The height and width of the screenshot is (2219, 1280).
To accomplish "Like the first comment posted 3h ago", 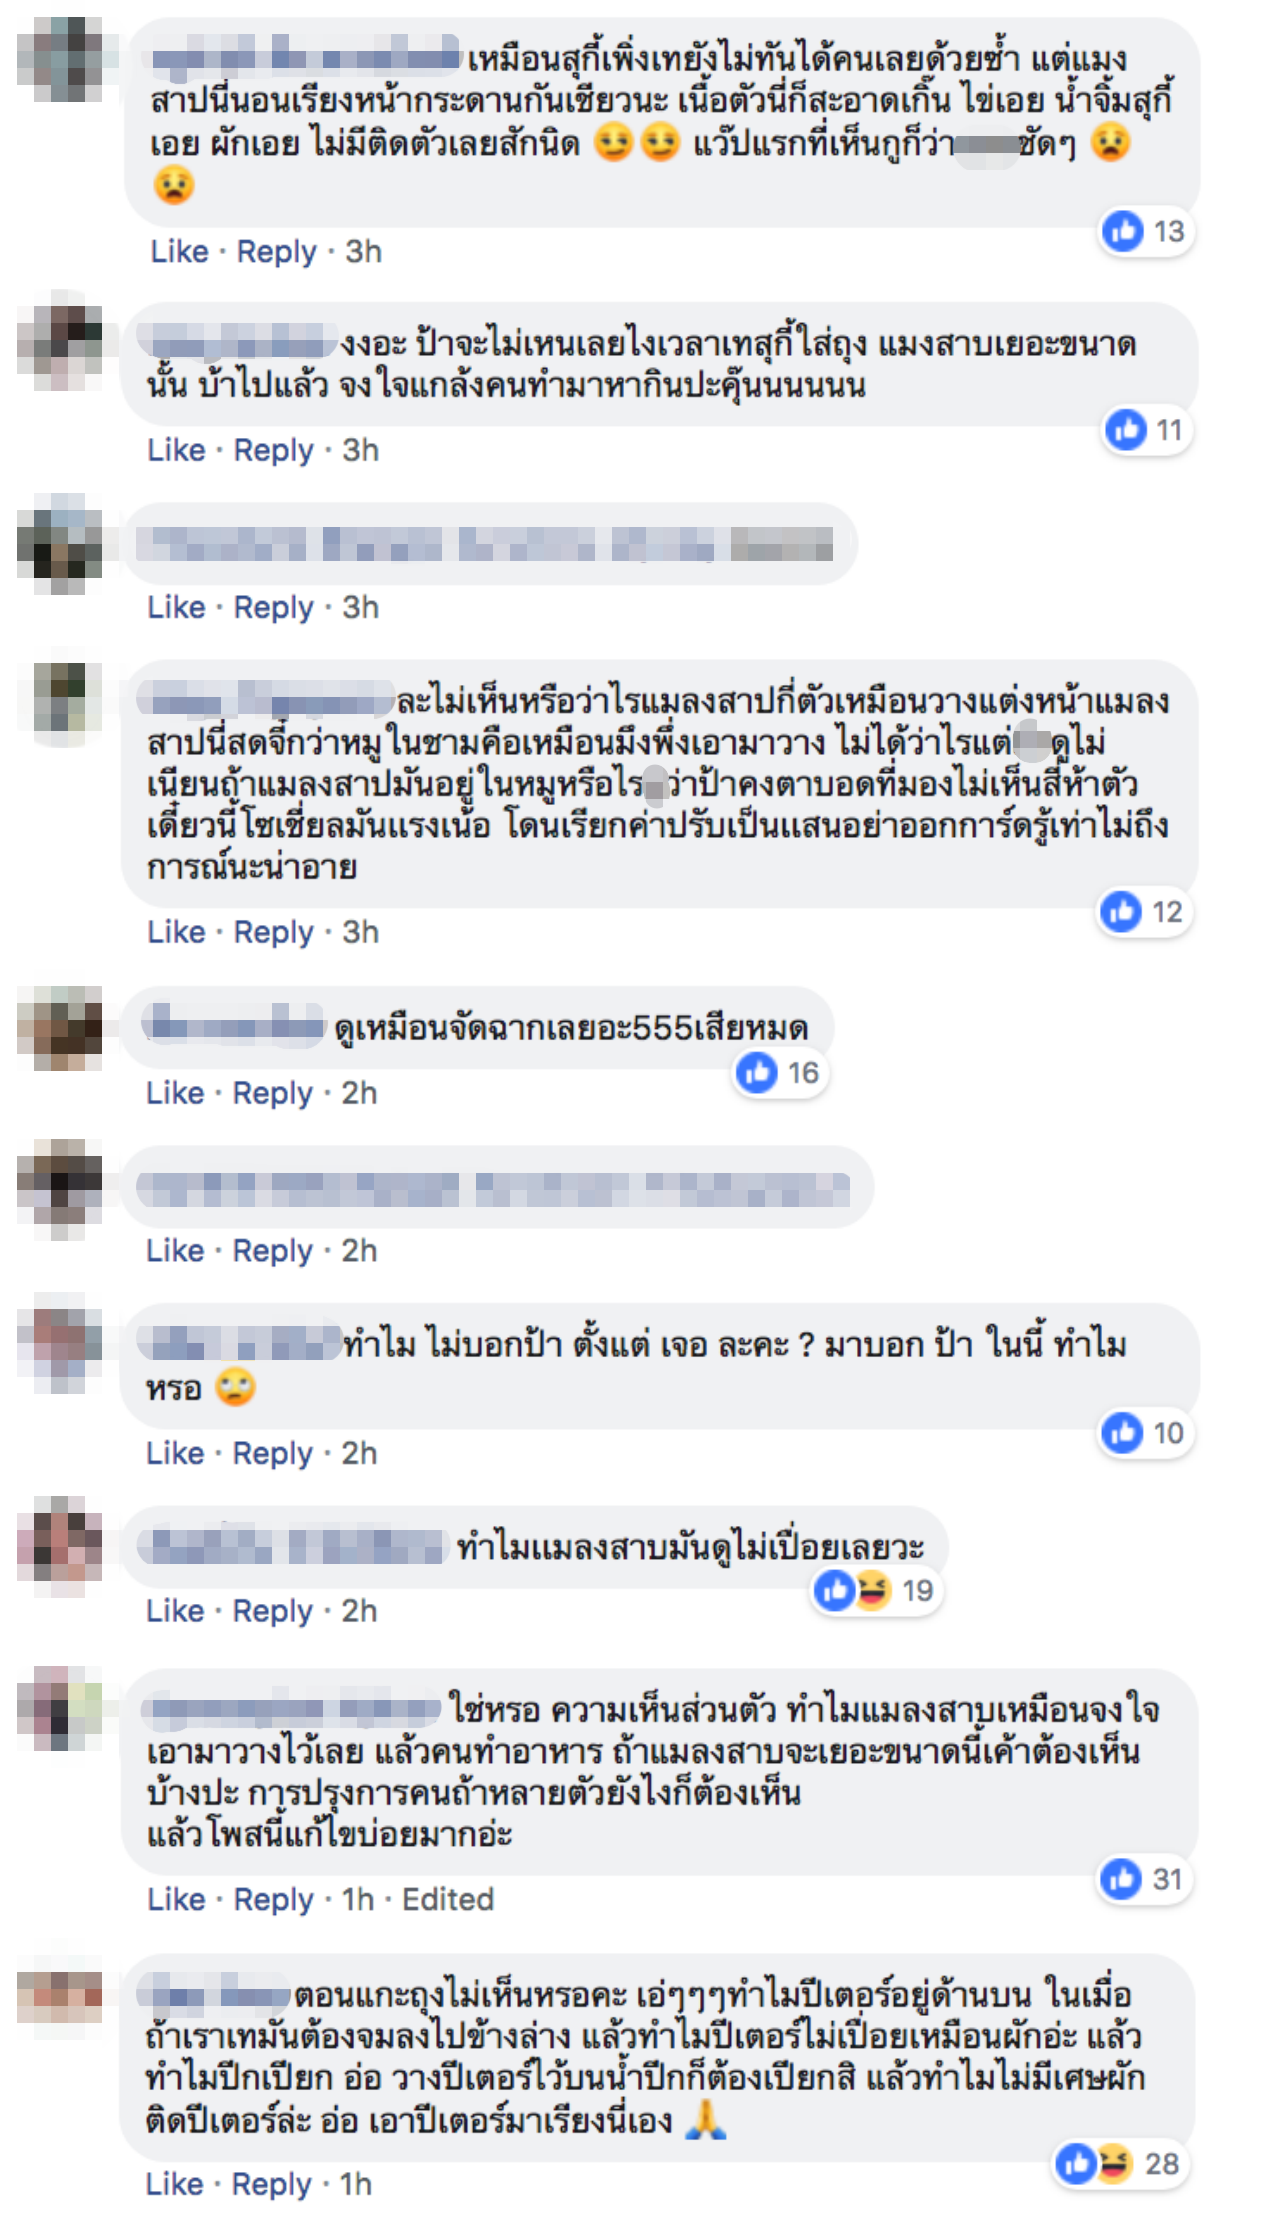I will 180,251.
